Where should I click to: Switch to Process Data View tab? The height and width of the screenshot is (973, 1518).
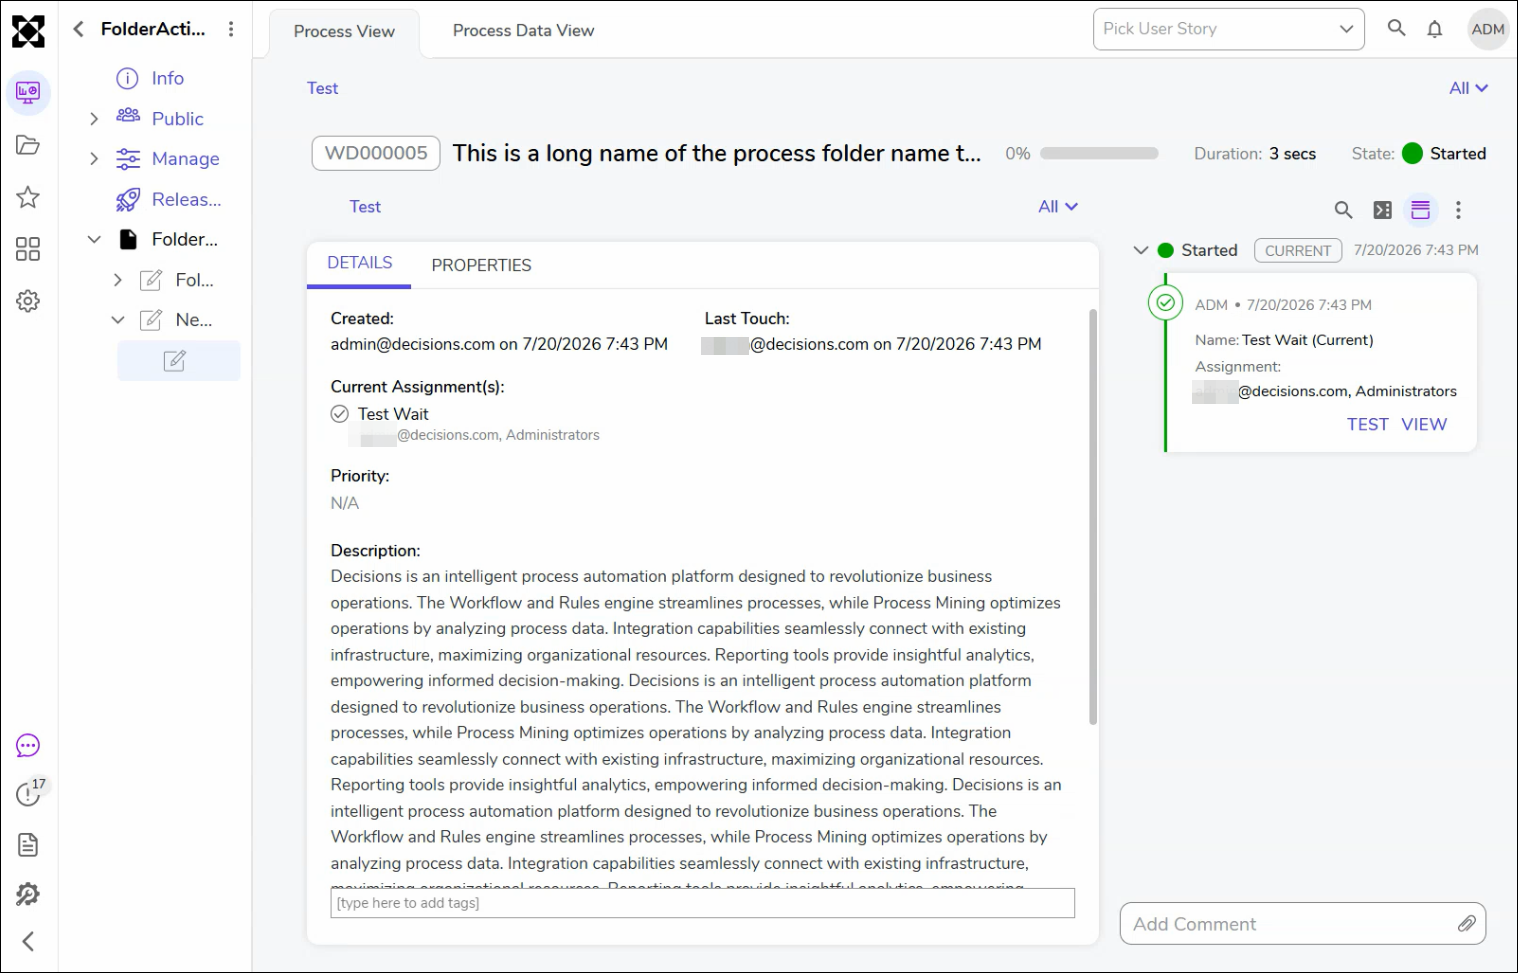tap(523, 30)
